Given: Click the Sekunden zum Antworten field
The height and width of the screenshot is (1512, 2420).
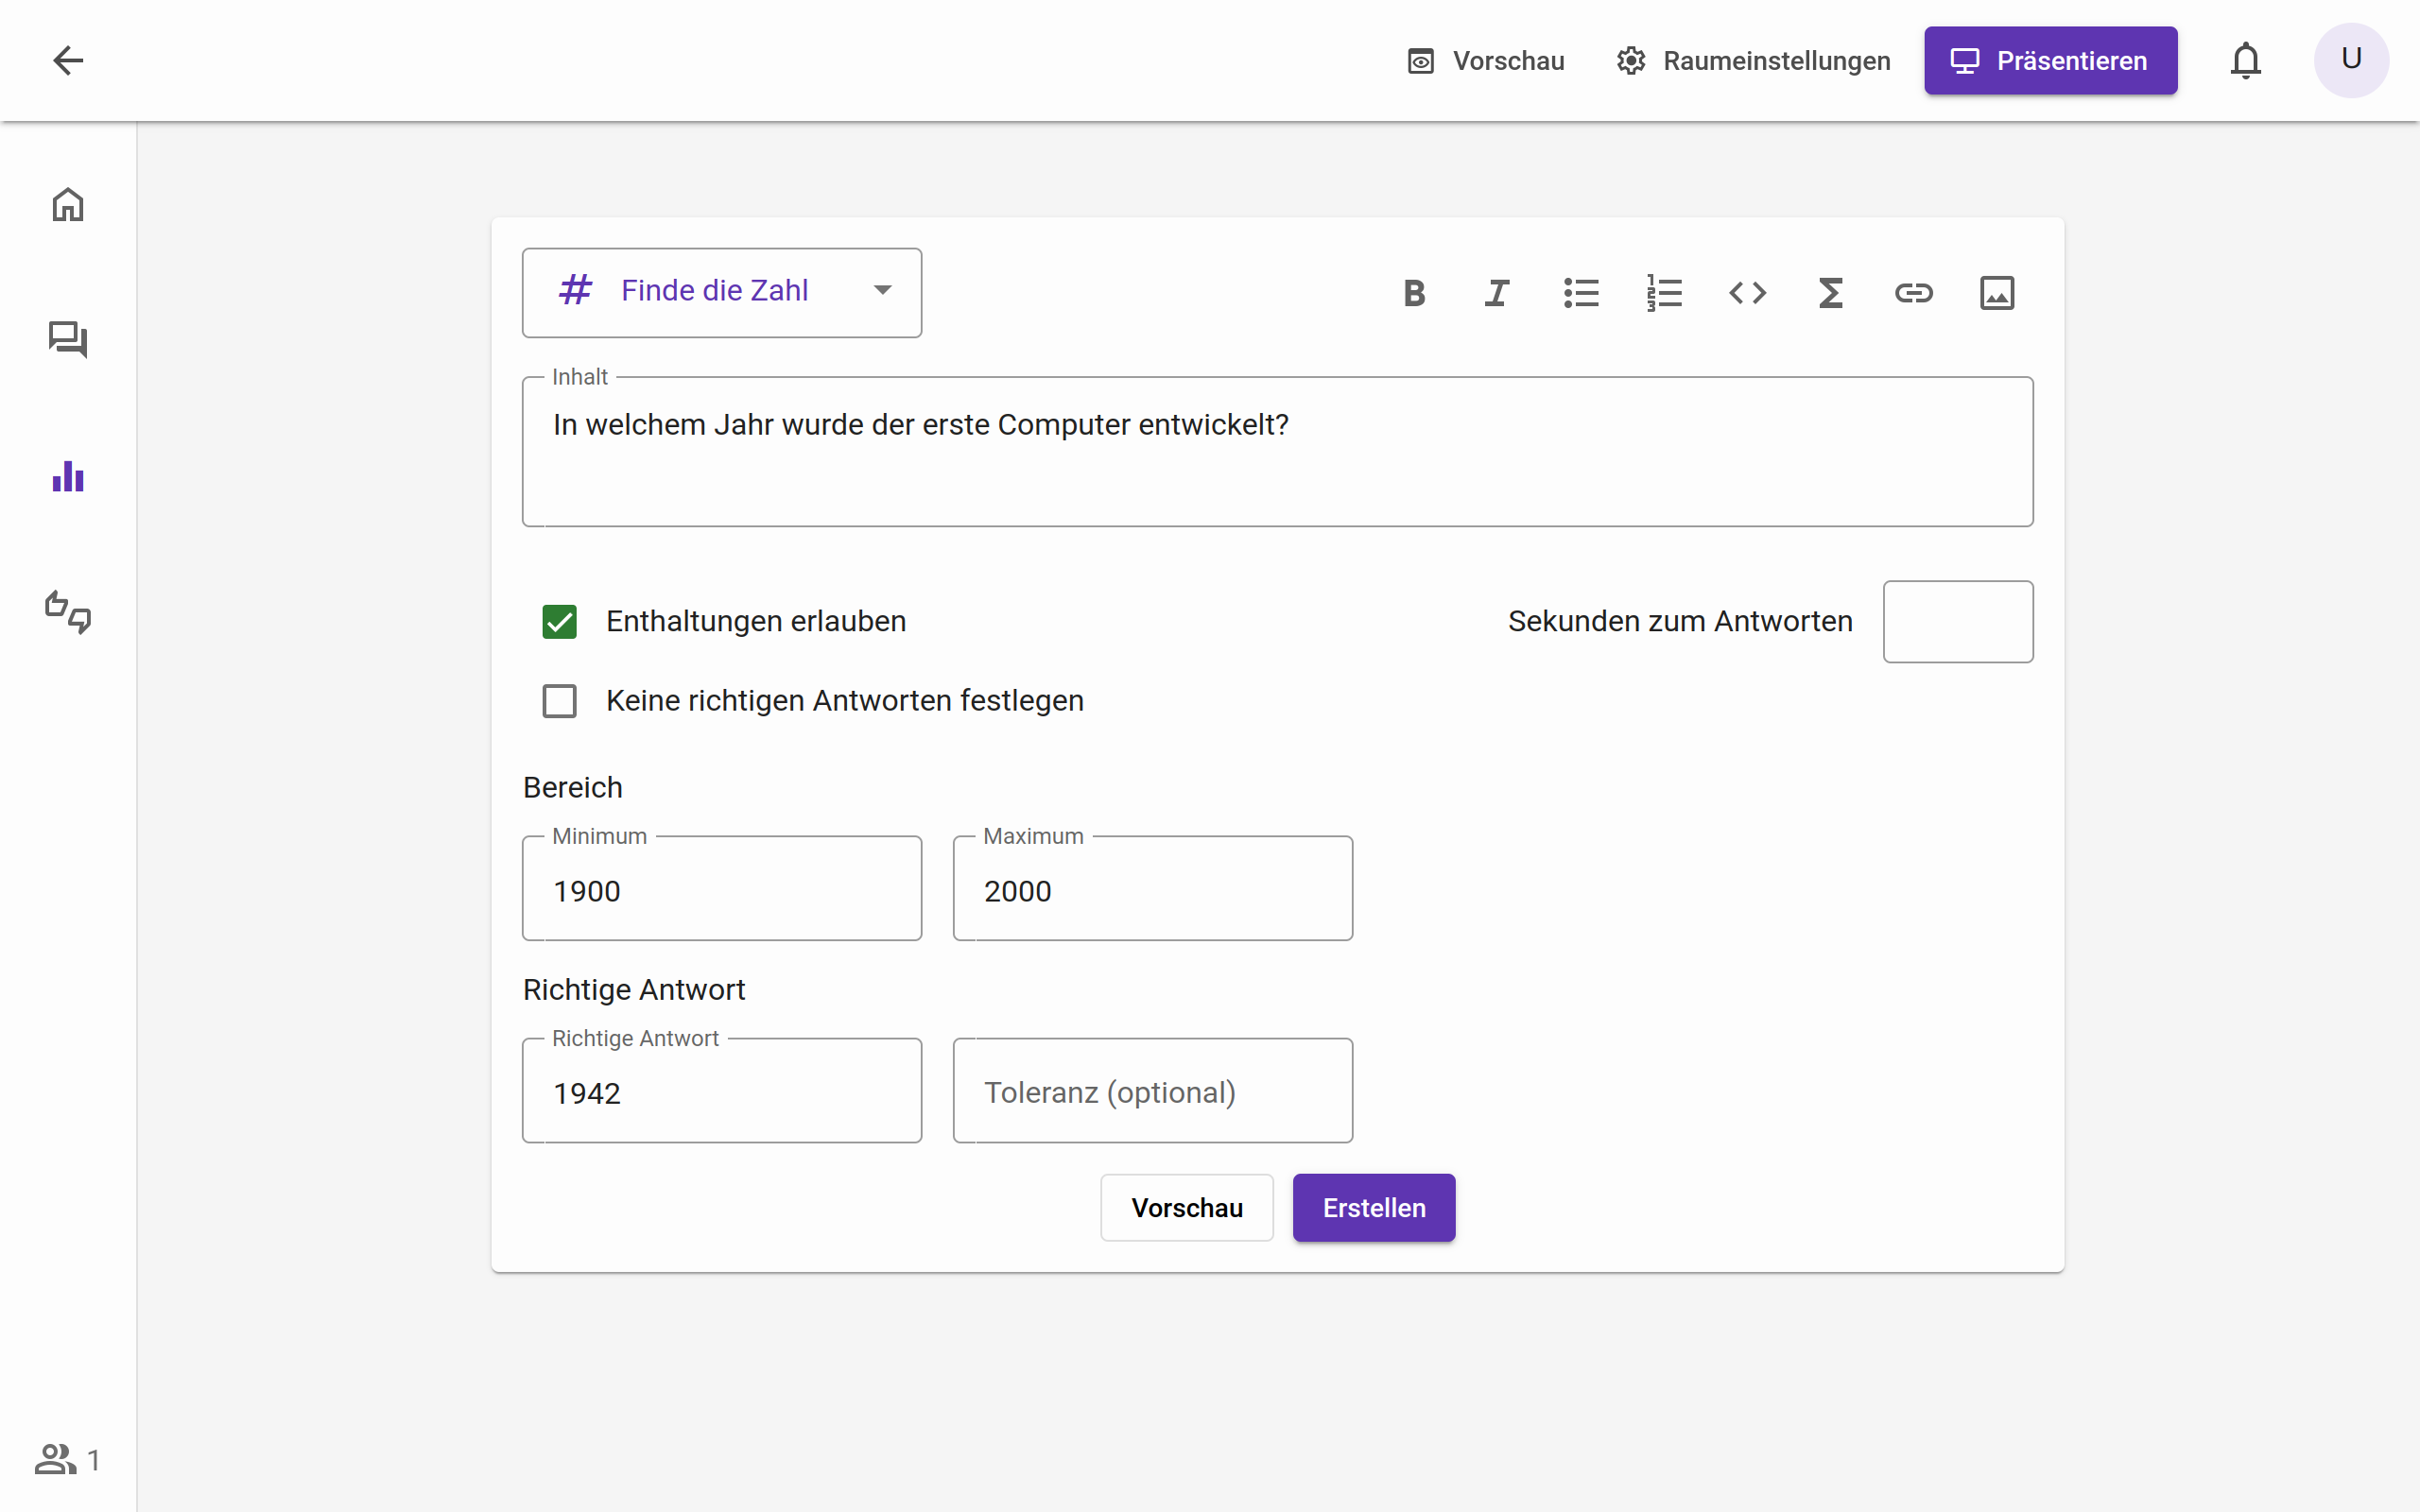Looking at the screenshot, I should click(x=1957, y=621).
